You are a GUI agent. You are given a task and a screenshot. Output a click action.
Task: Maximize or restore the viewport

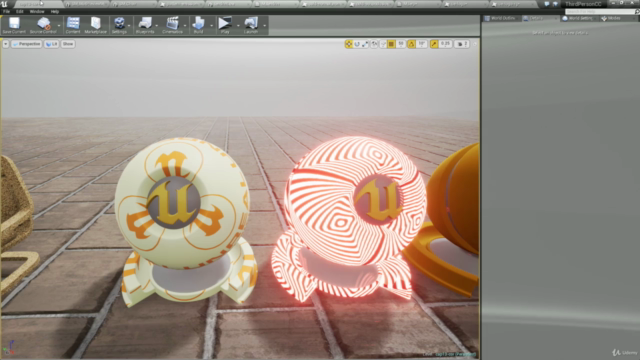coord(475,44)
